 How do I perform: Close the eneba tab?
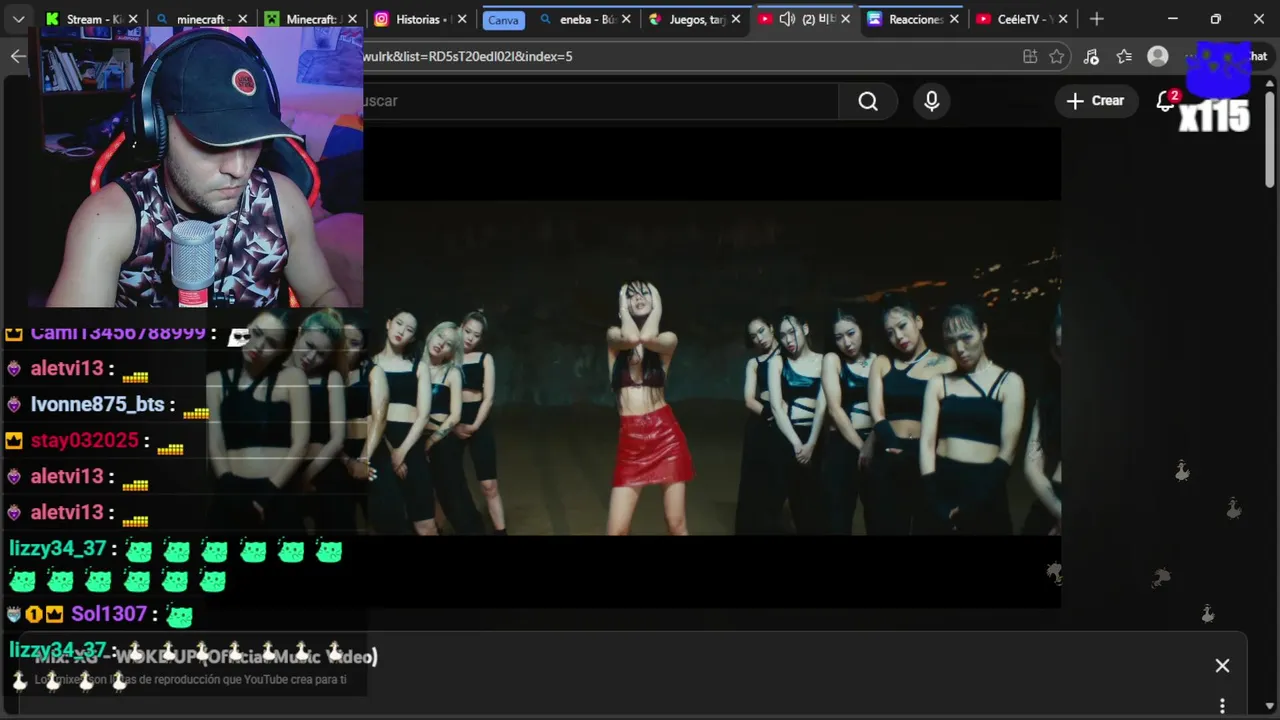click(626, 19)
